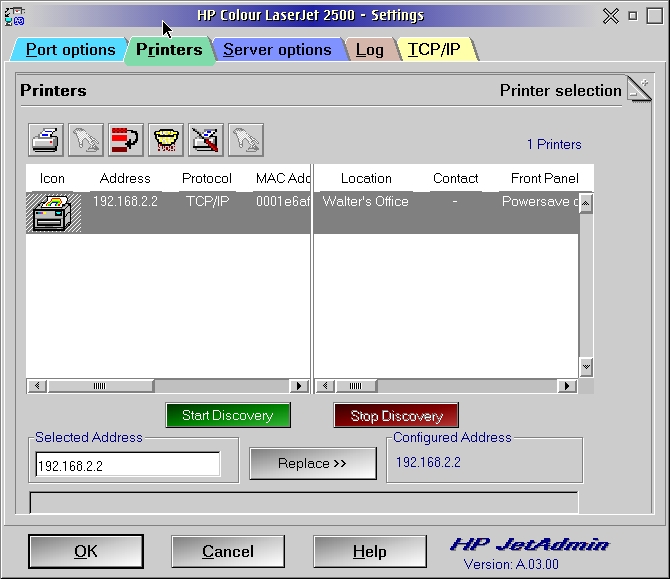Screen dimensions: 670x579
Task: Click the MAC Address column header
Action: (282, 178)
